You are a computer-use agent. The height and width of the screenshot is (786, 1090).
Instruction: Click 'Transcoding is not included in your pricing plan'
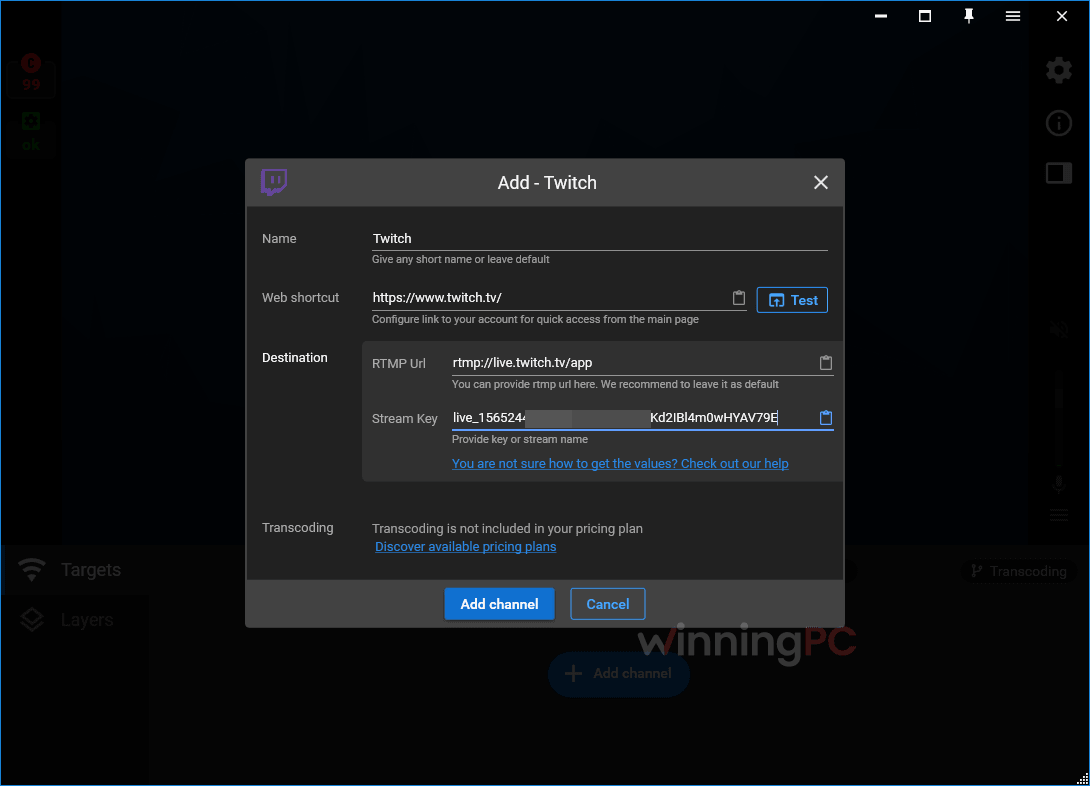(507, 529)
